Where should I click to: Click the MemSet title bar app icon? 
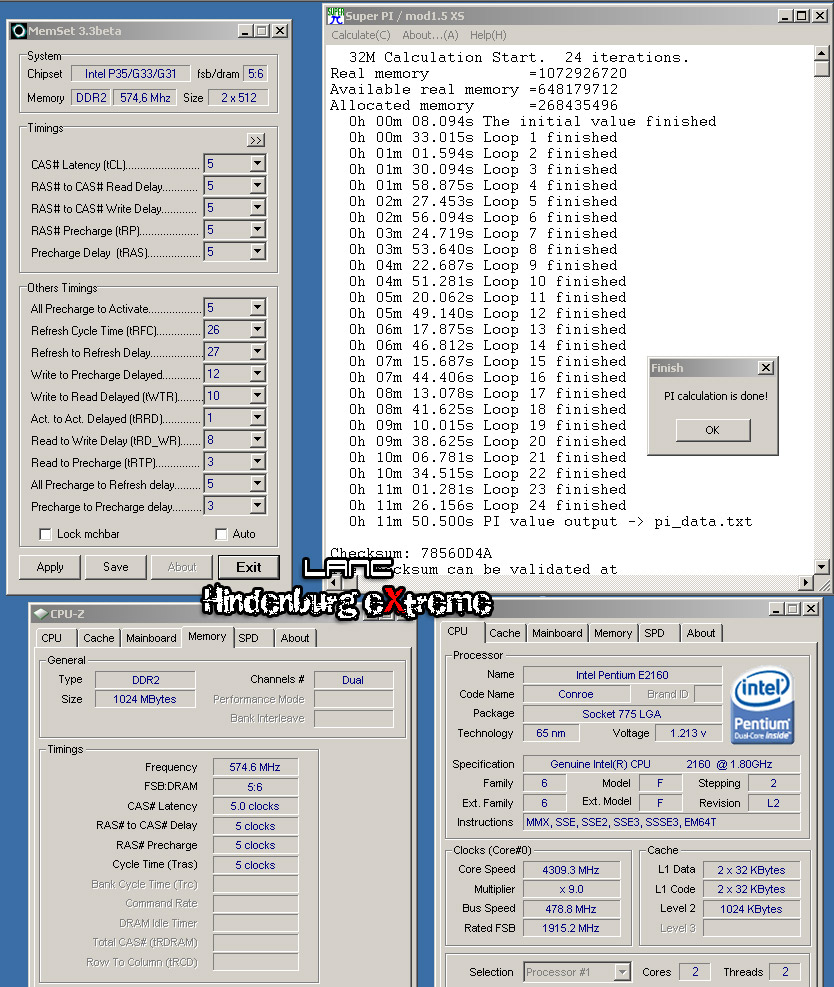tap(19, 31)
